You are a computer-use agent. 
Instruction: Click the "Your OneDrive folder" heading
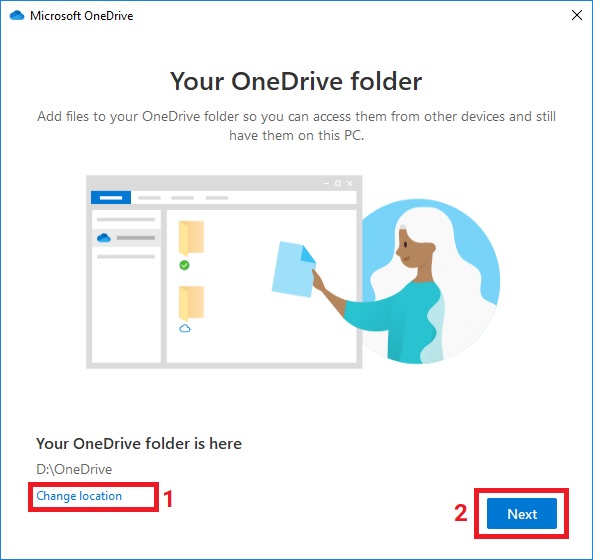(x=296, y=81)
